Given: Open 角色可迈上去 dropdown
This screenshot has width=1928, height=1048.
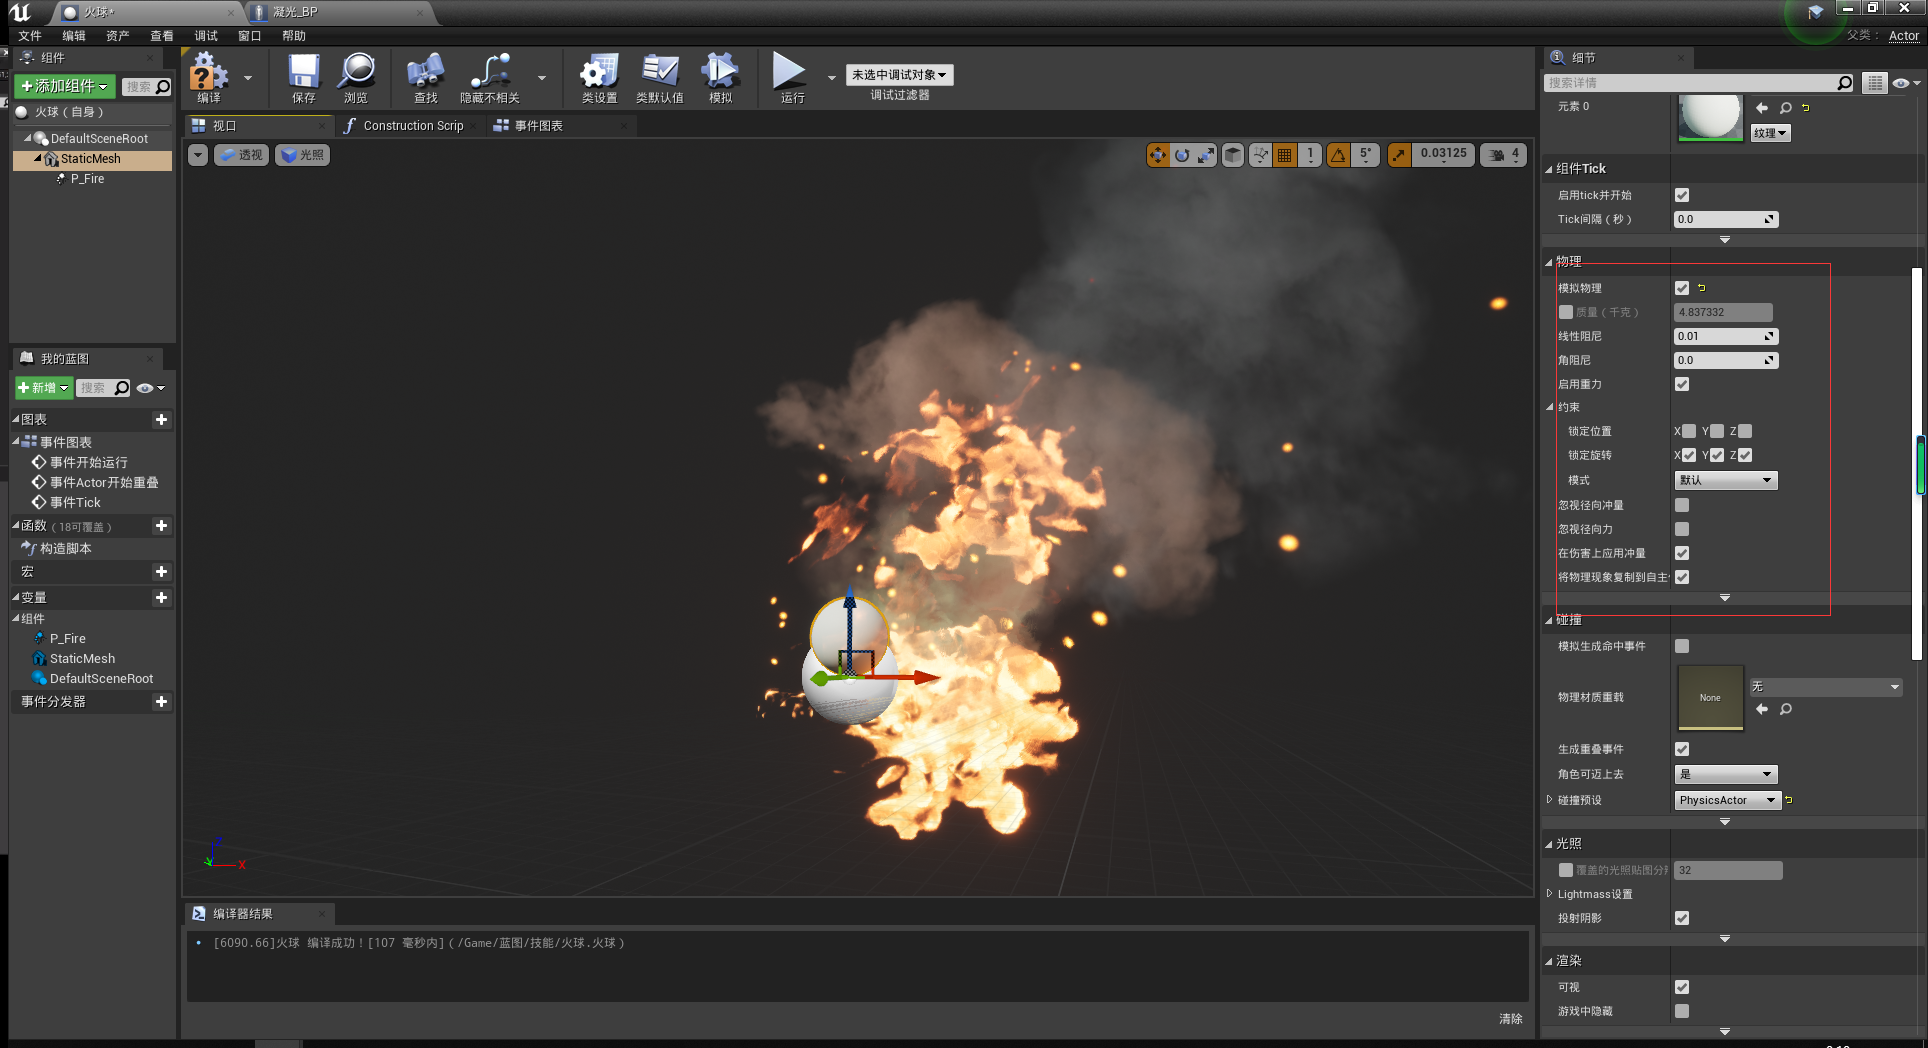Looking at the screenshot, I should (x=1726, y=774).
